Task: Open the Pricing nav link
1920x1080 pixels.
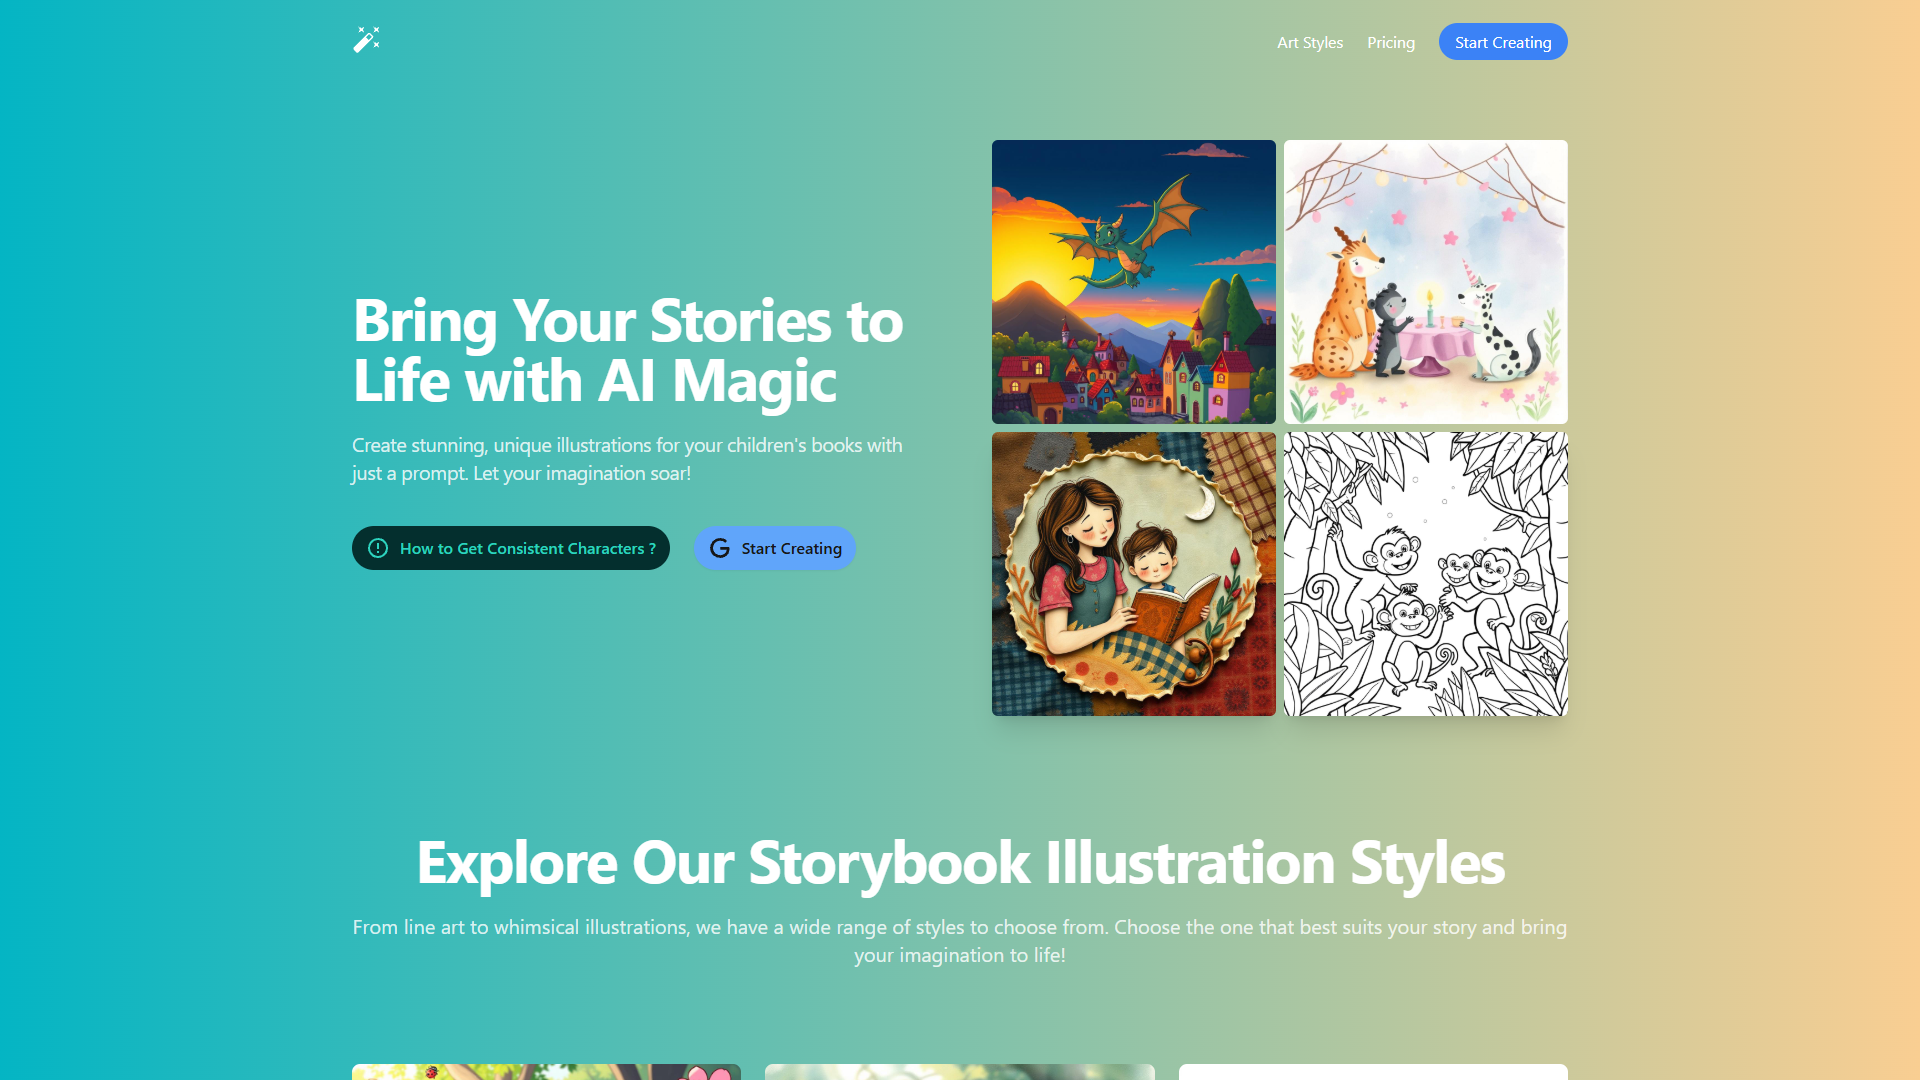Action: (1391, 42)
